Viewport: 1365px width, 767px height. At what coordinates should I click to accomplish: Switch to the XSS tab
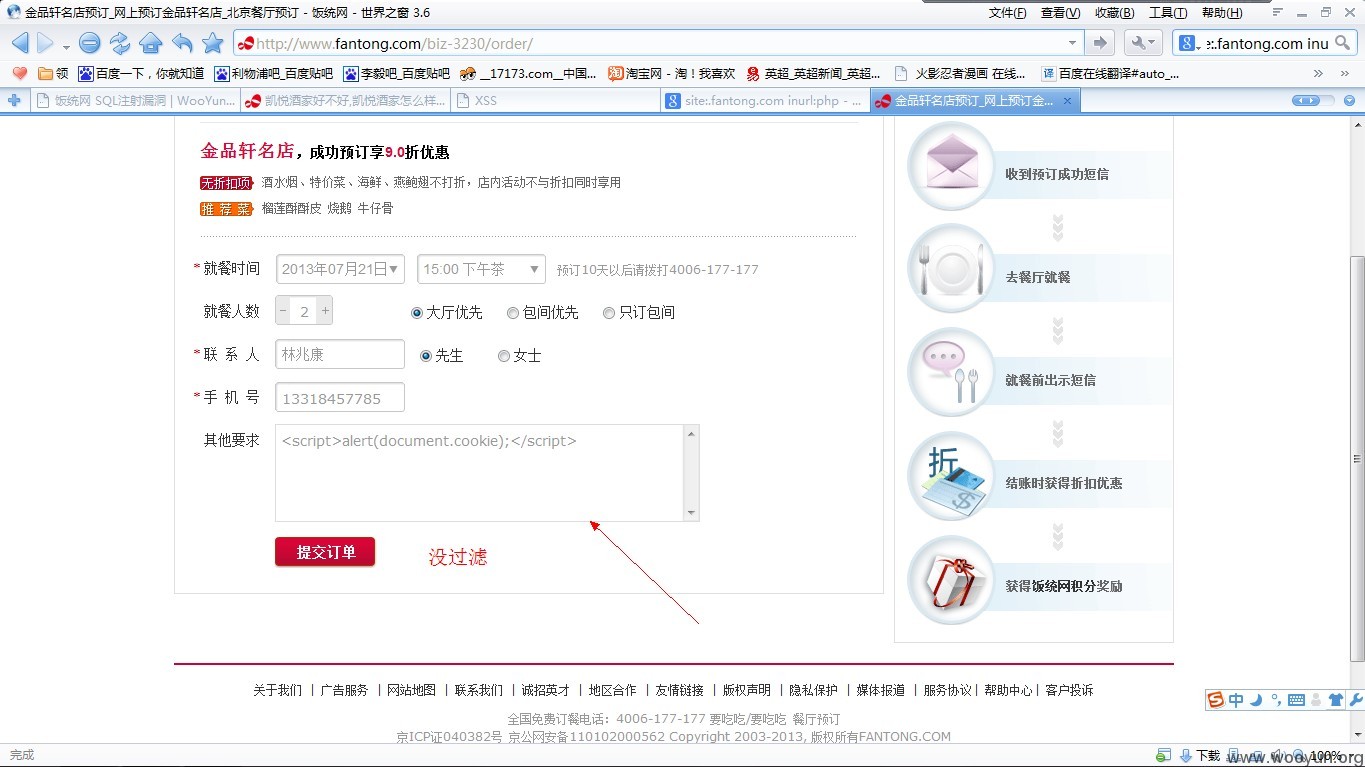pos(485,100)
